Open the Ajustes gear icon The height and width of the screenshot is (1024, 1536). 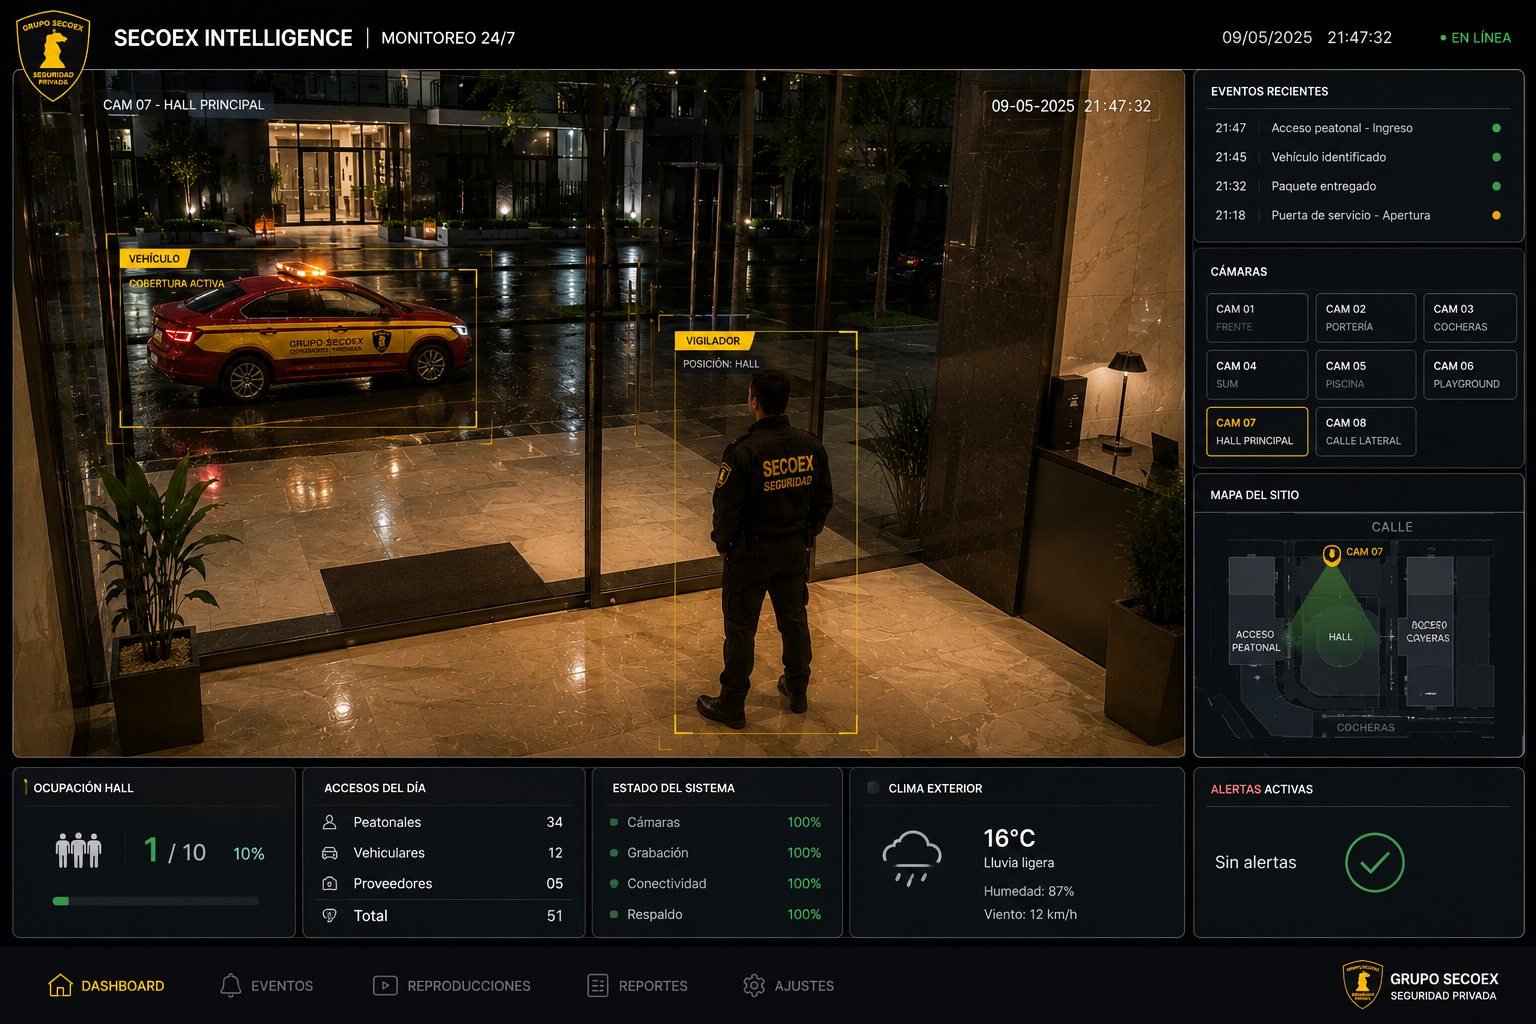[x=754, y=985]
